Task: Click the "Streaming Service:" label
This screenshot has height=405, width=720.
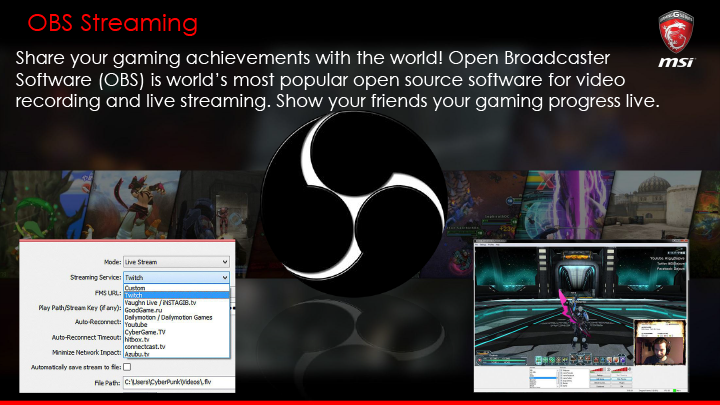Action: pos(96,277)
